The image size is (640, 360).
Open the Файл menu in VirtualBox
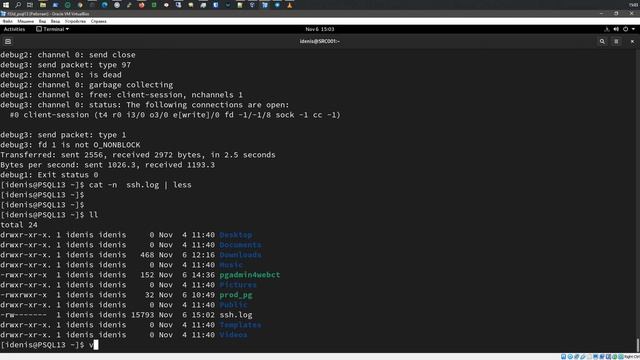pos(7,21)
